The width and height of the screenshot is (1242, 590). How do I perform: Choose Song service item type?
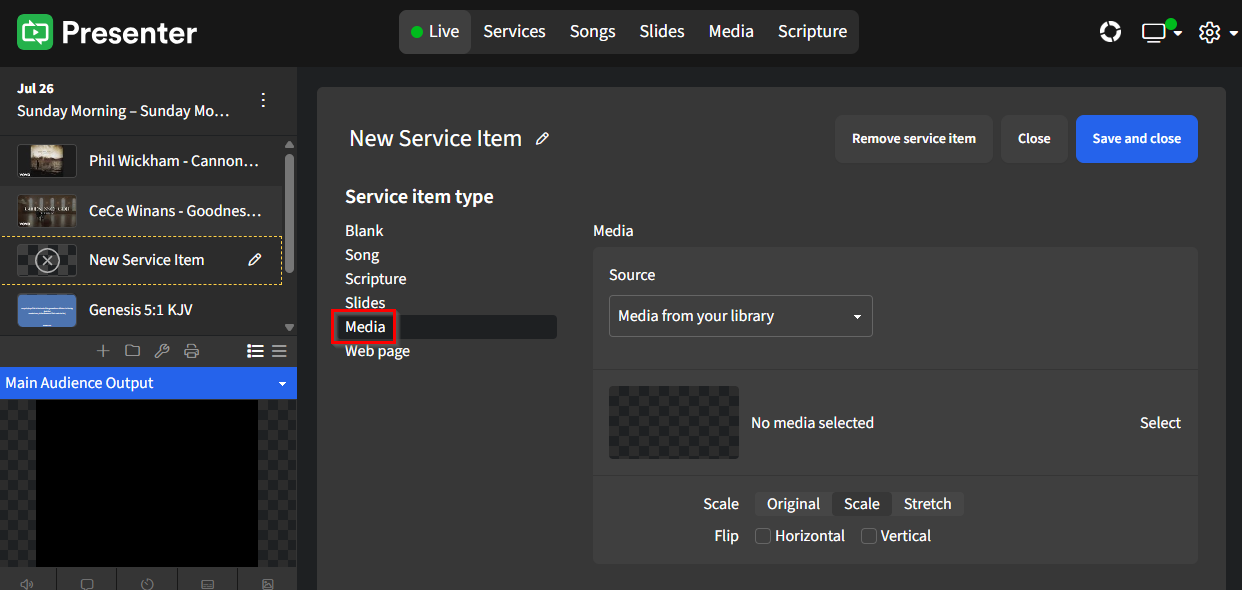click(x=362, y=255)
